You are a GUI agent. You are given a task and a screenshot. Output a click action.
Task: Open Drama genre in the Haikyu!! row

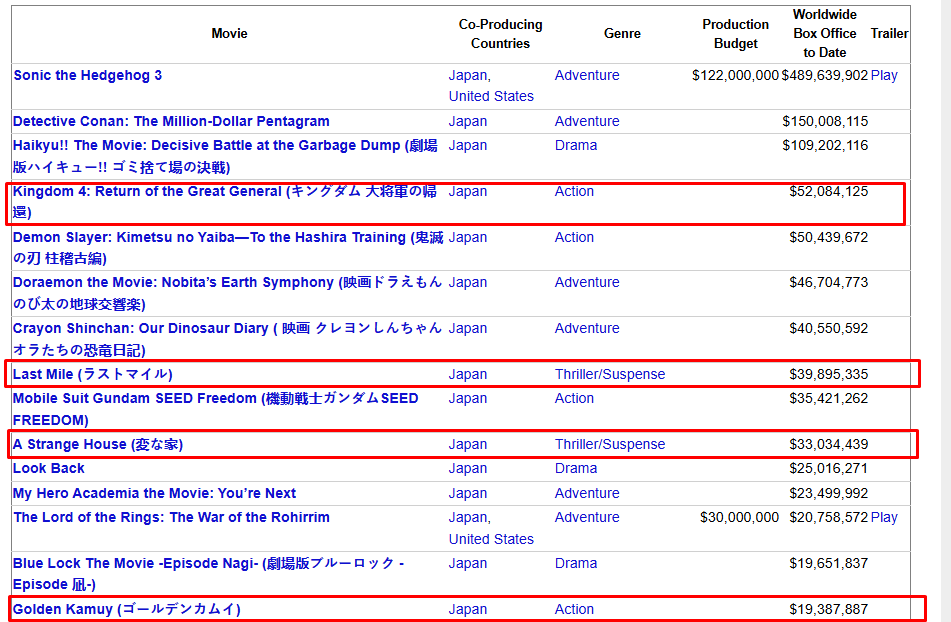pos(576,145)
